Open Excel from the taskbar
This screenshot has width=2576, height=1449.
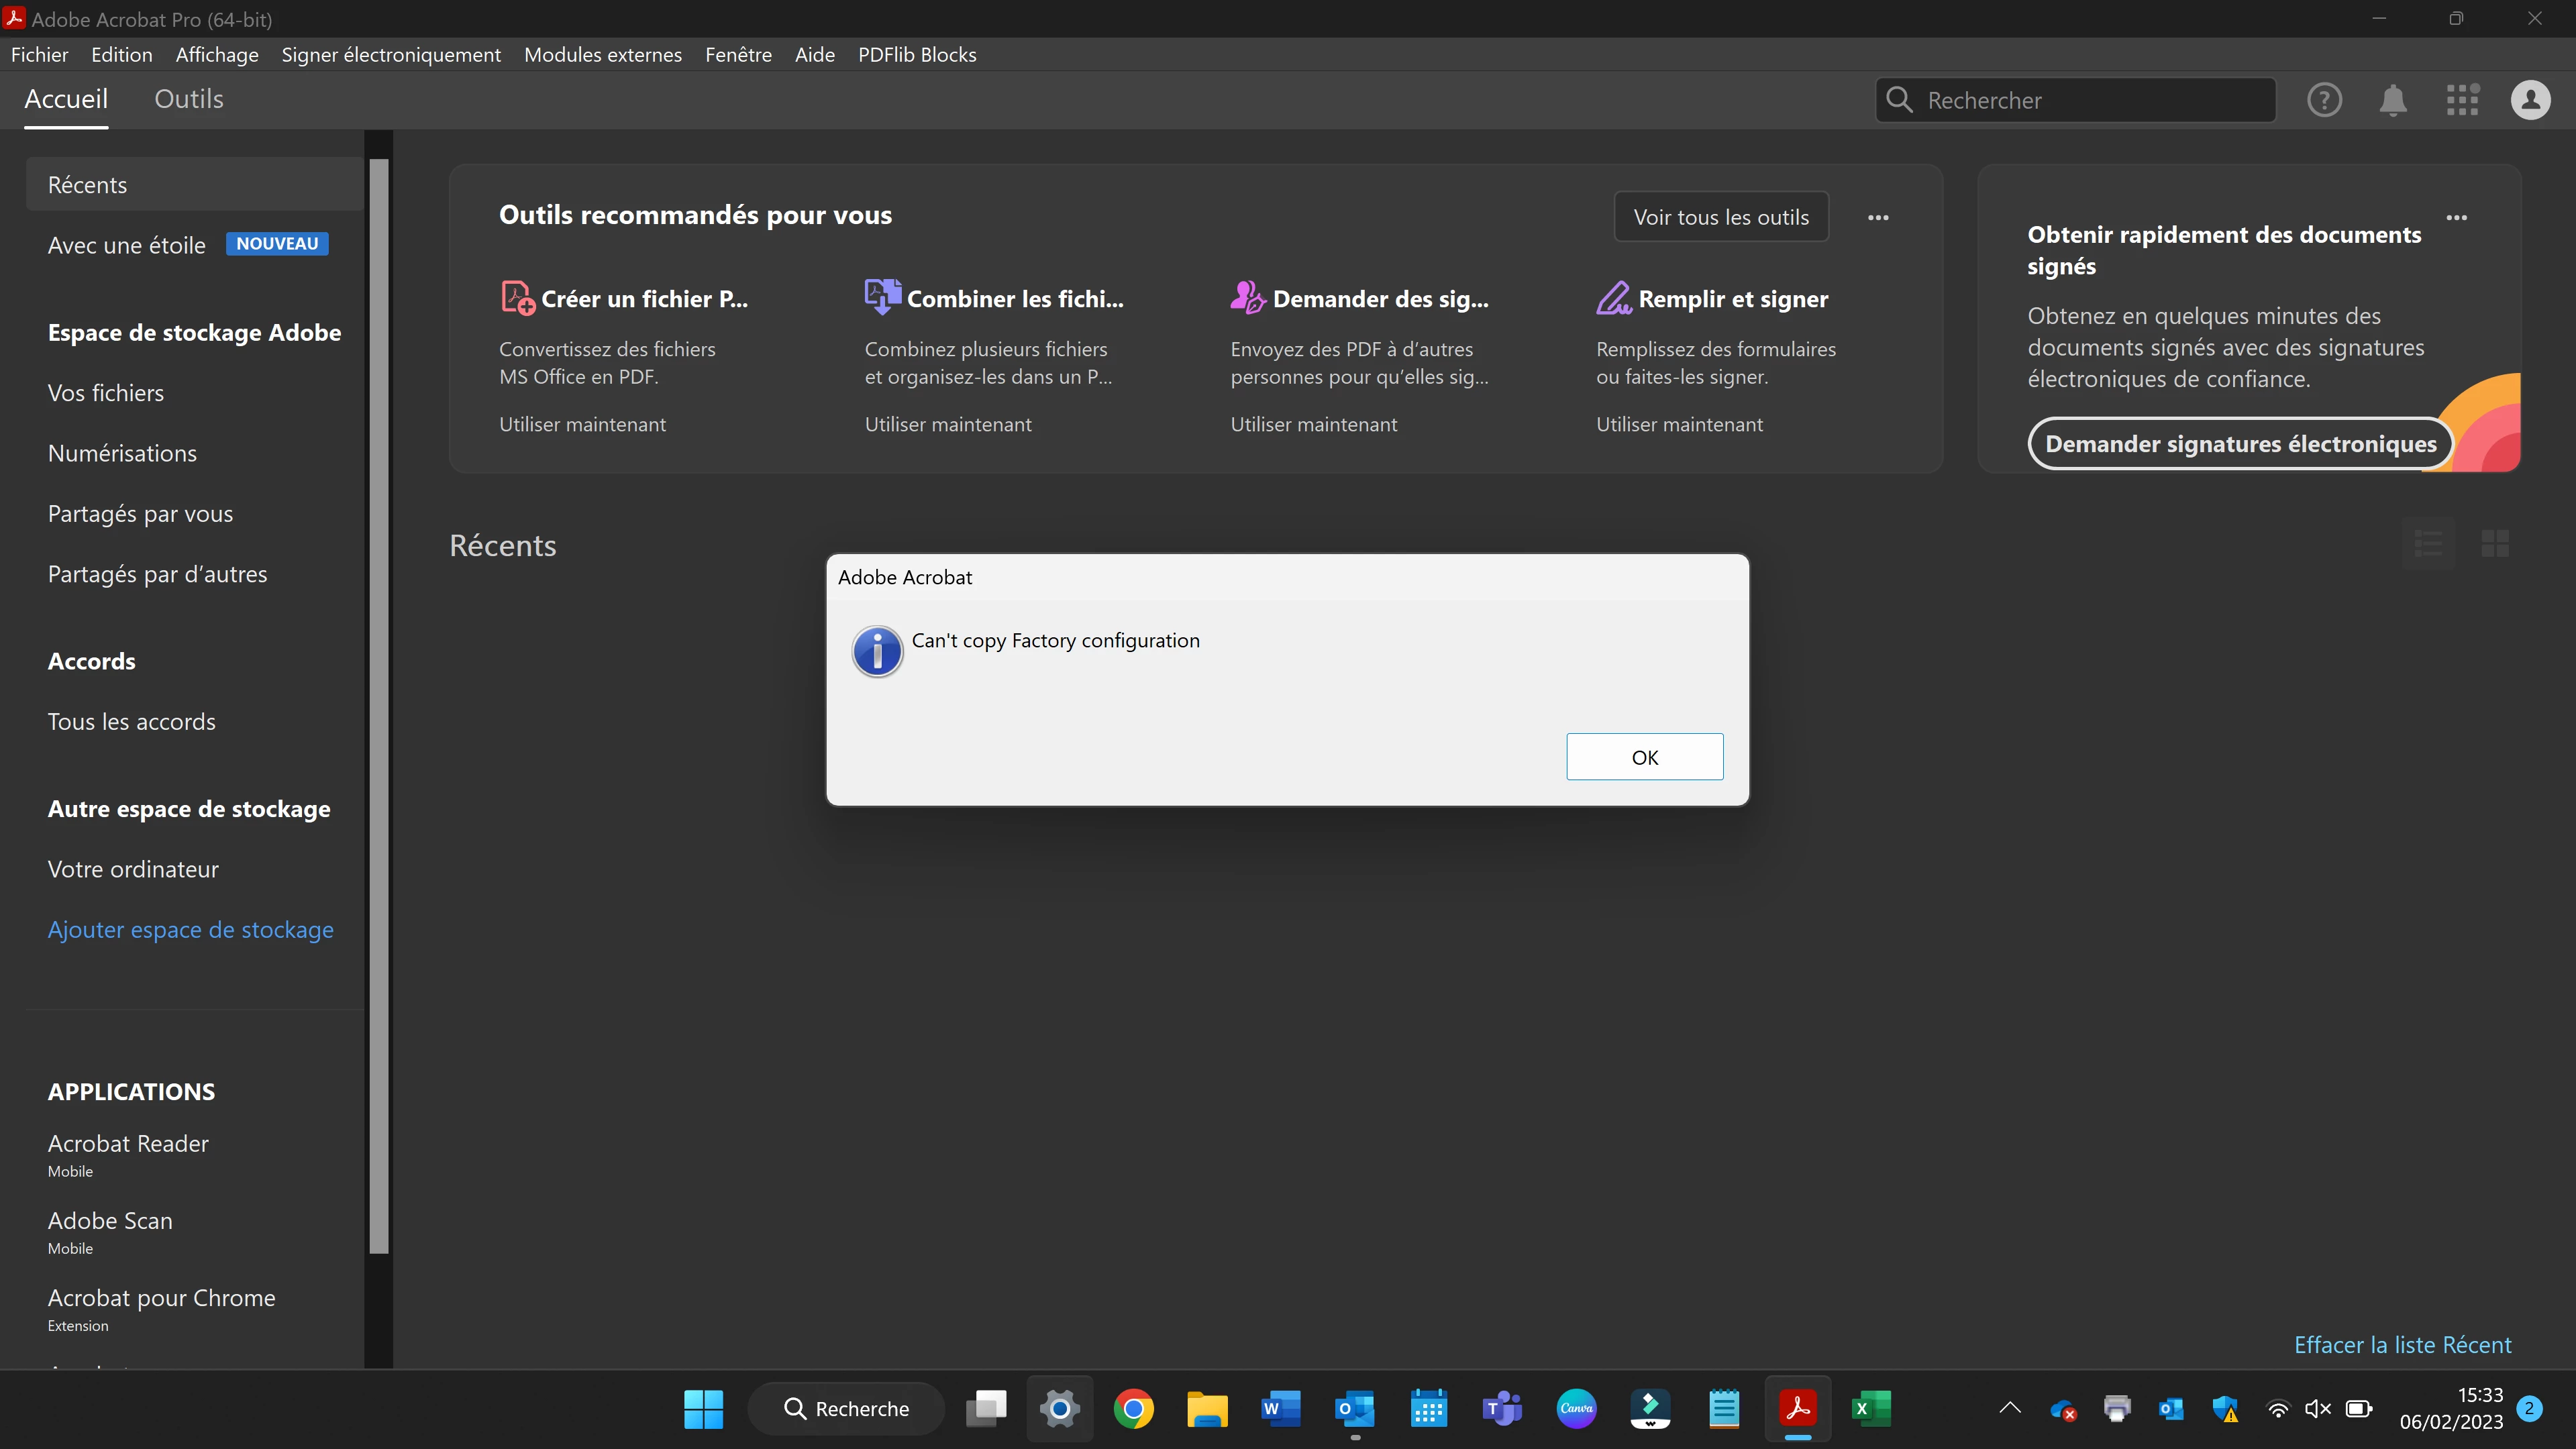pyautogui.click(x=1870, y=1408)
